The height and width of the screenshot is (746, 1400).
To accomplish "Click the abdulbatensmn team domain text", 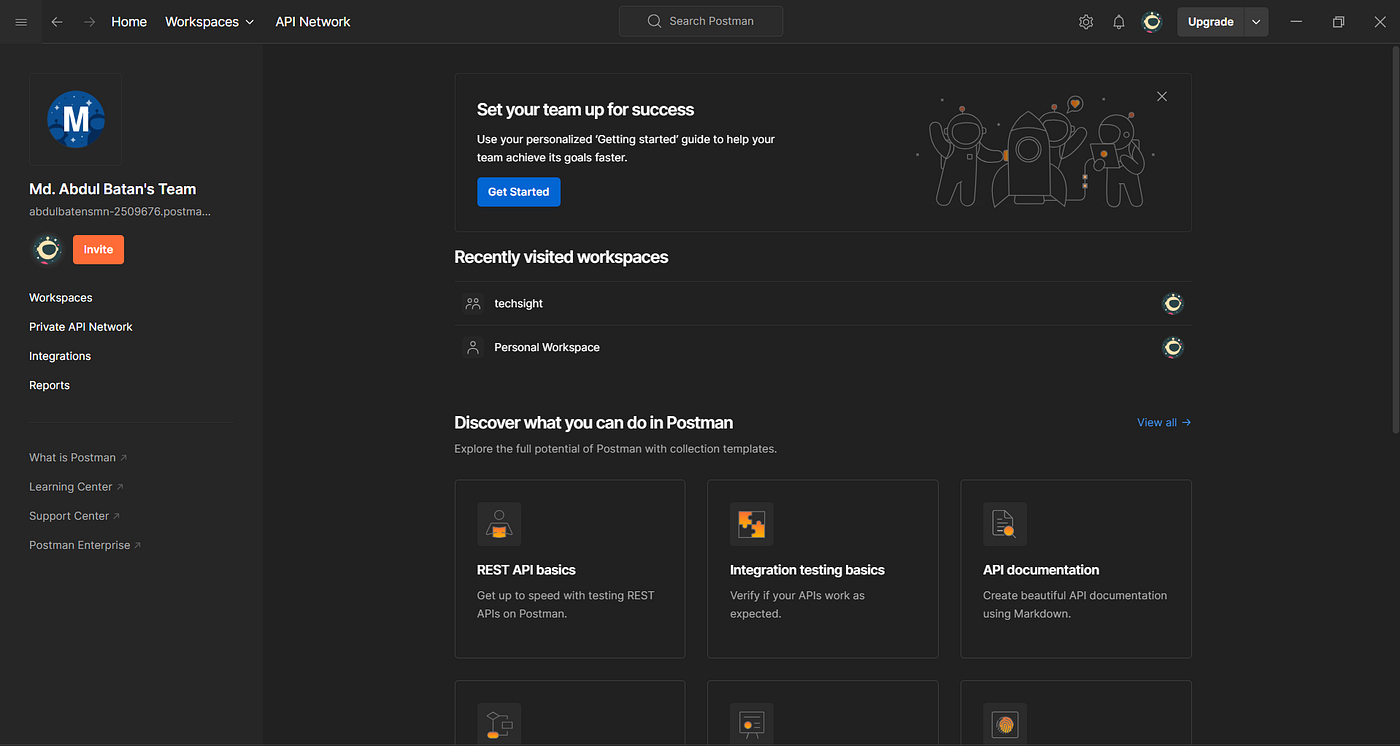I will point(120,212).
